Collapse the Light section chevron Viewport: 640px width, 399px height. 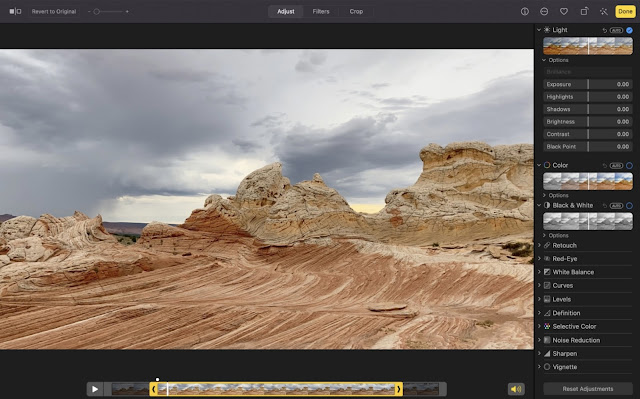coord(539,30)
